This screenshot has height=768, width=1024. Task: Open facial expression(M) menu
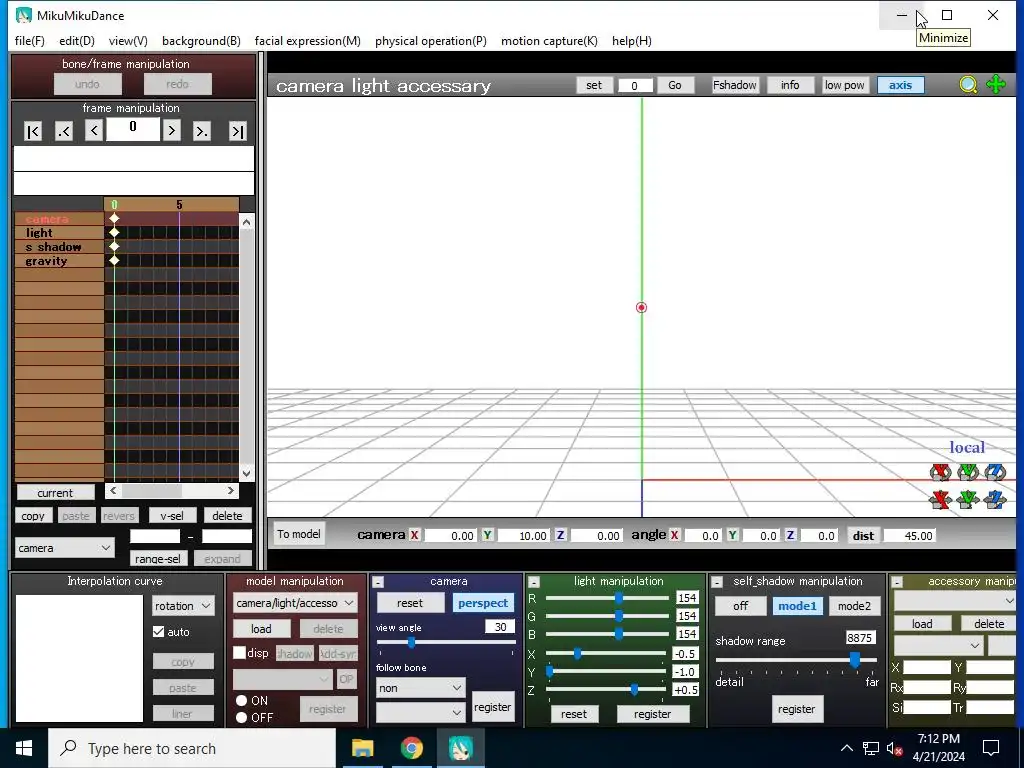pyautogui.click(x=308, y=40)
